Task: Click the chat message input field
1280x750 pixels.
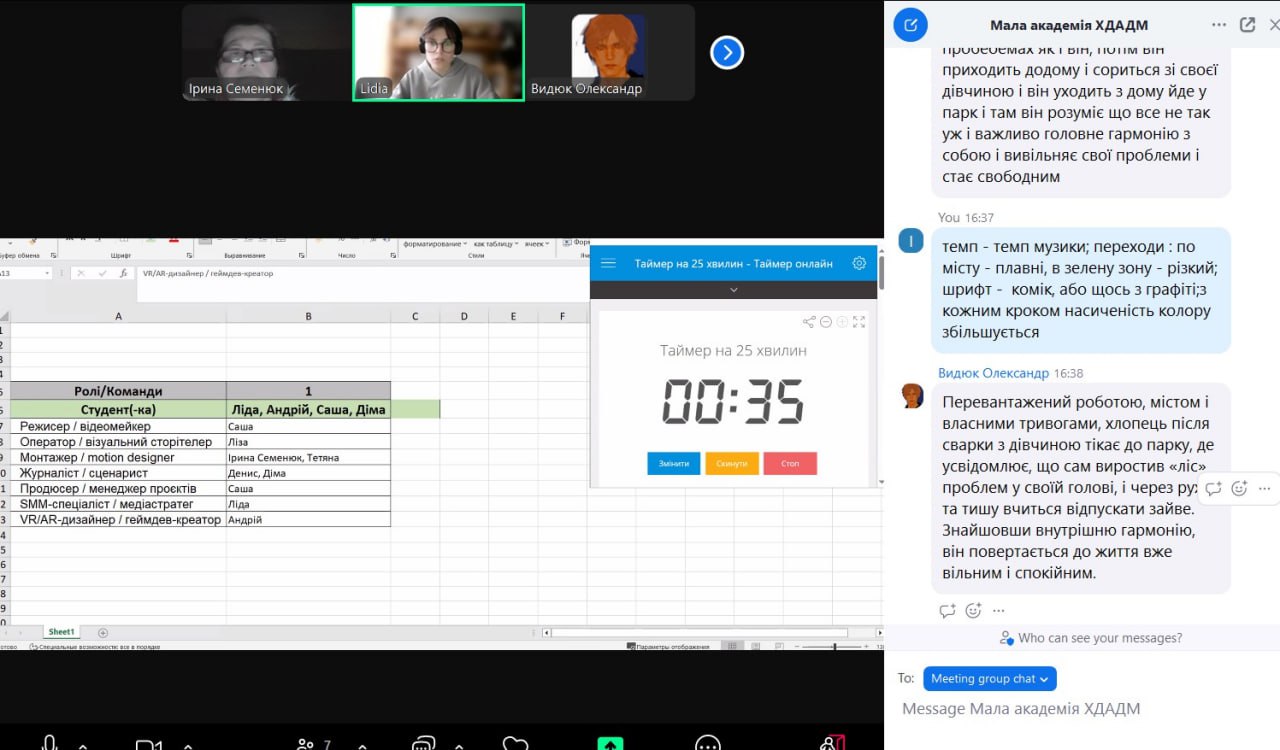Action: pyautogui.click(x=1080, y=709)
